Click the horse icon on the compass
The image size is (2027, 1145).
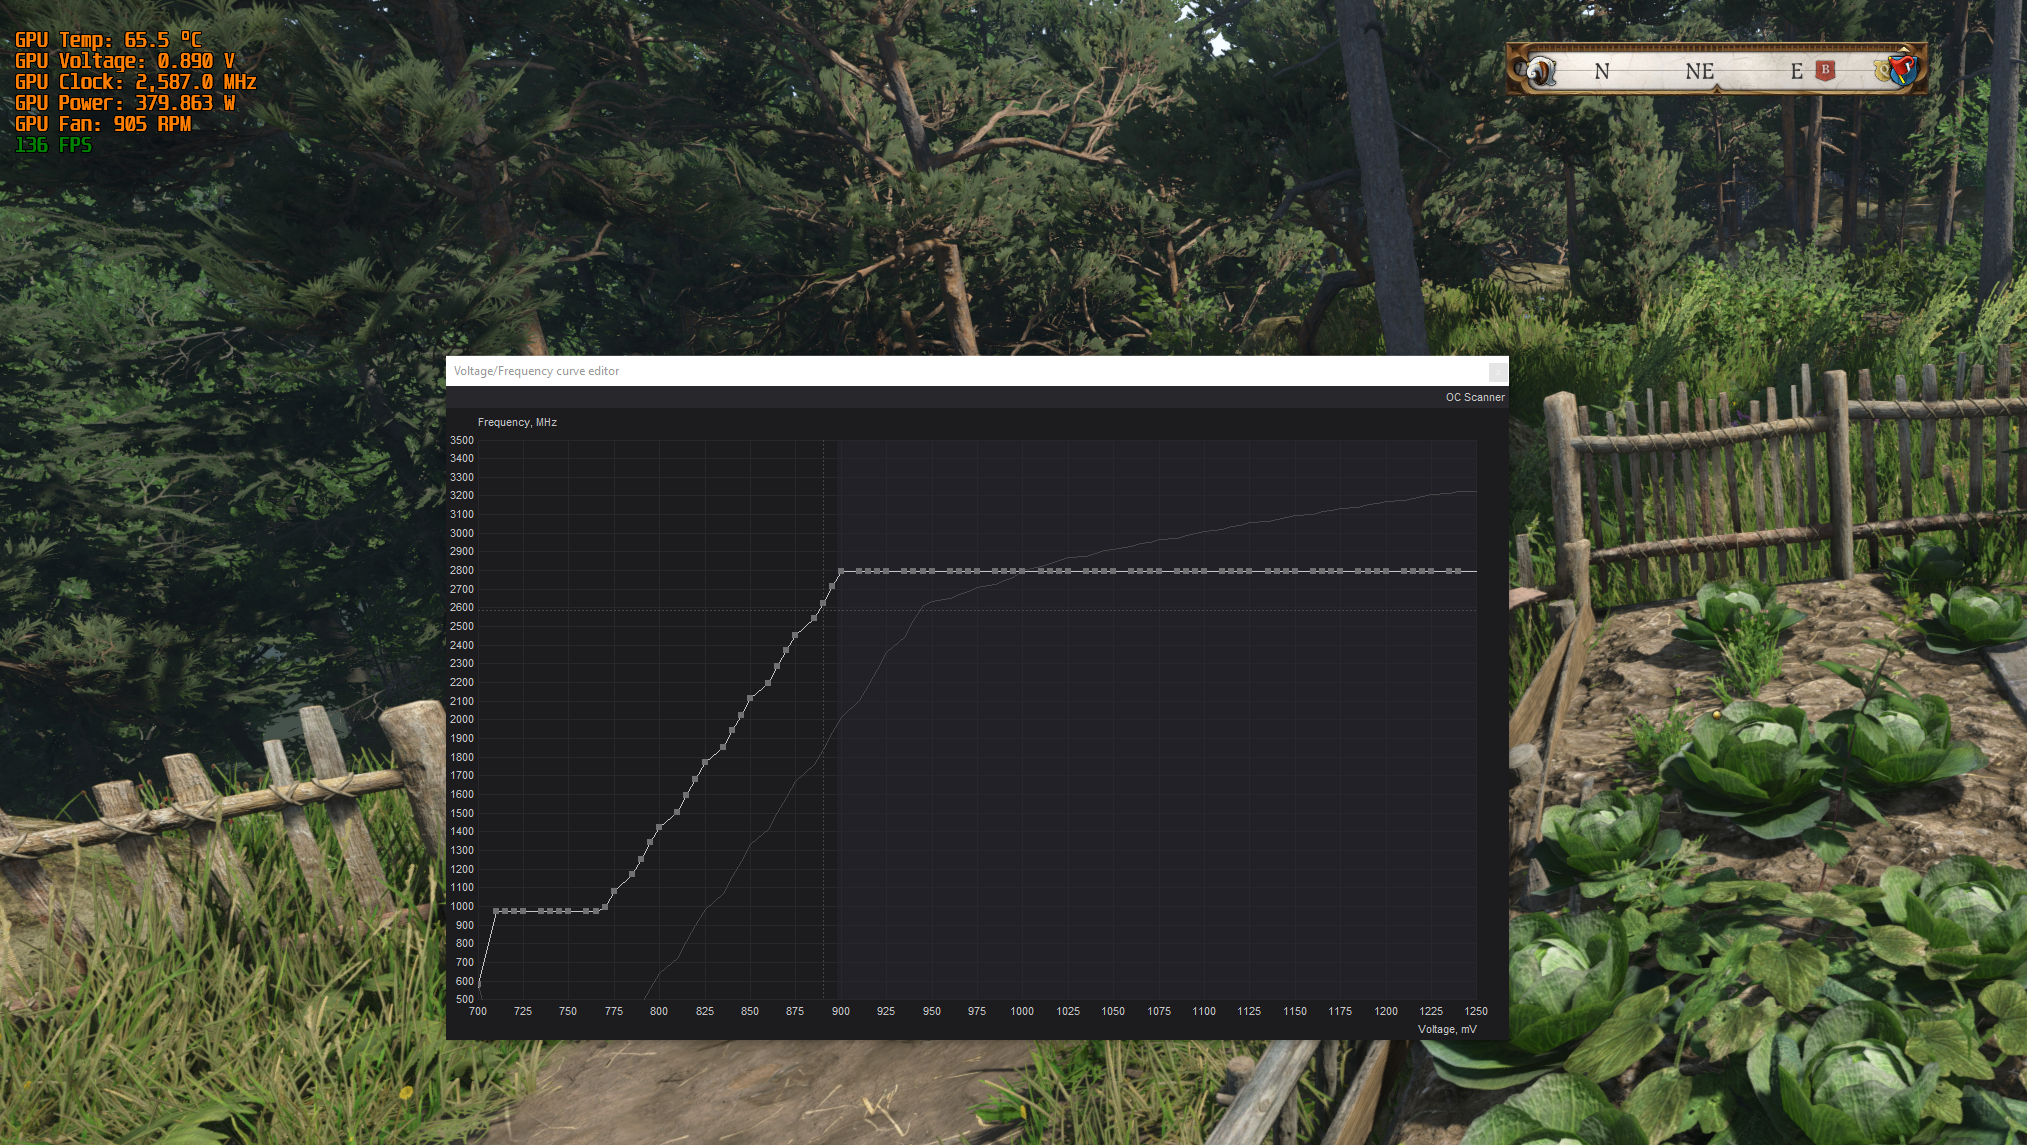coord(1539,71)
